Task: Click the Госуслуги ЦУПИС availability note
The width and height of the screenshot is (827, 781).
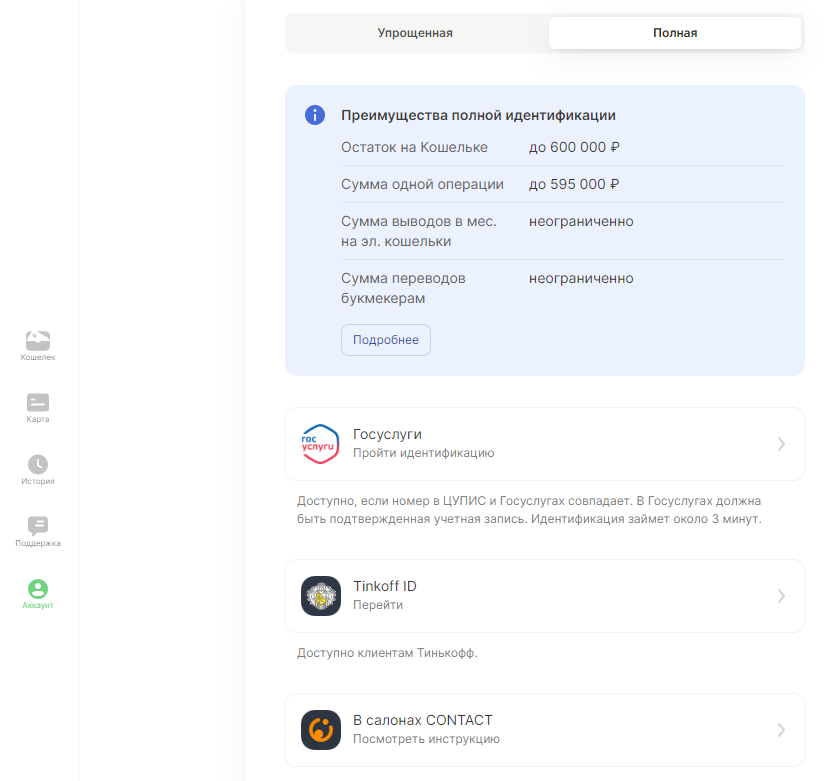Action: (529, 510)
